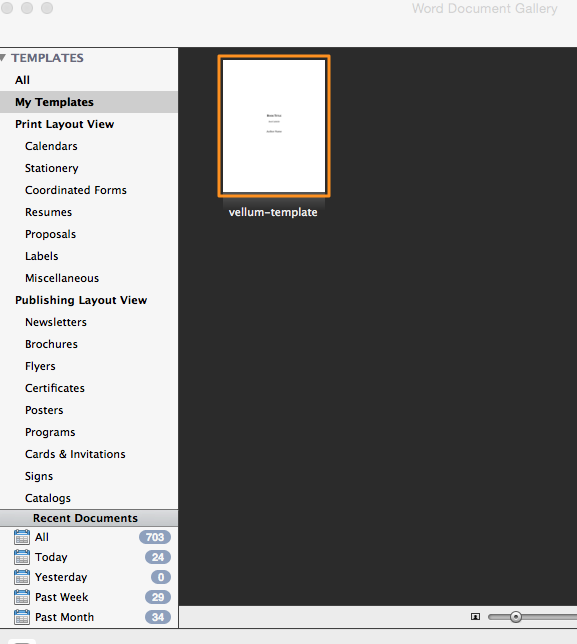
Task: Click the window zoom button
Action: [x=47, y=8]
